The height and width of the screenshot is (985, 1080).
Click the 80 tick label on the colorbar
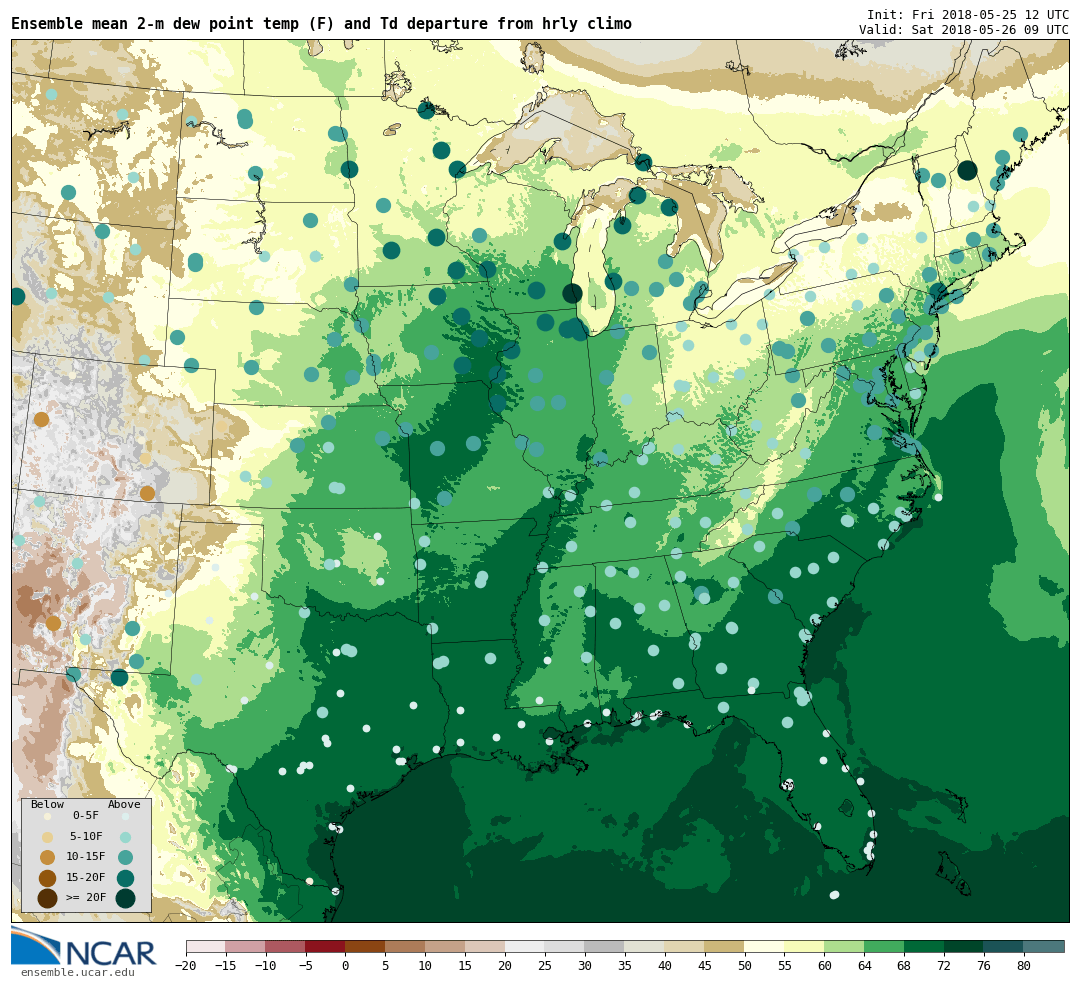pos(1024,966)
